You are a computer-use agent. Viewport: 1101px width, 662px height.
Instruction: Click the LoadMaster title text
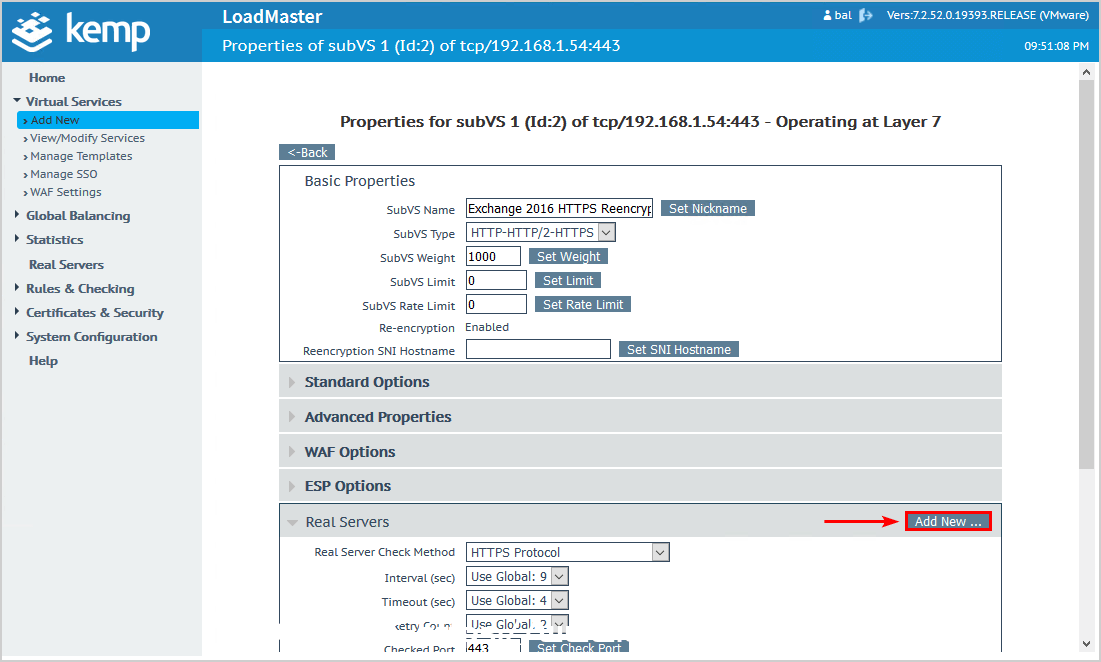coord(272,16)
